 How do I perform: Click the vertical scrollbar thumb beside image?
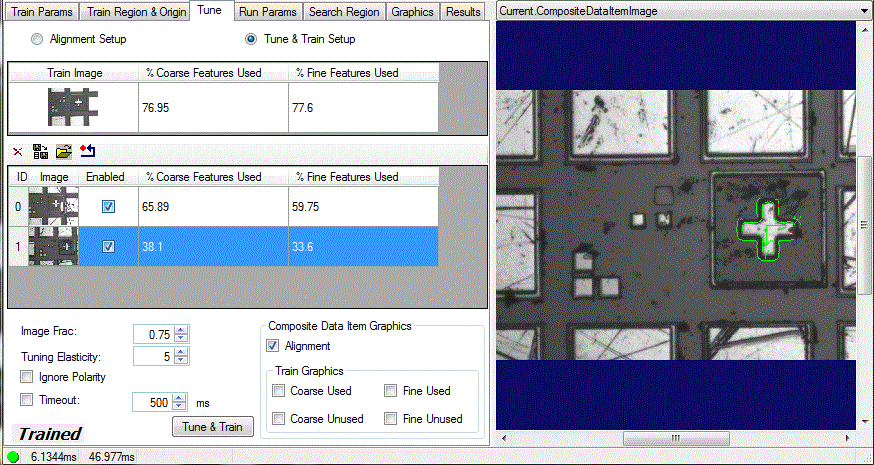(865, 225)
